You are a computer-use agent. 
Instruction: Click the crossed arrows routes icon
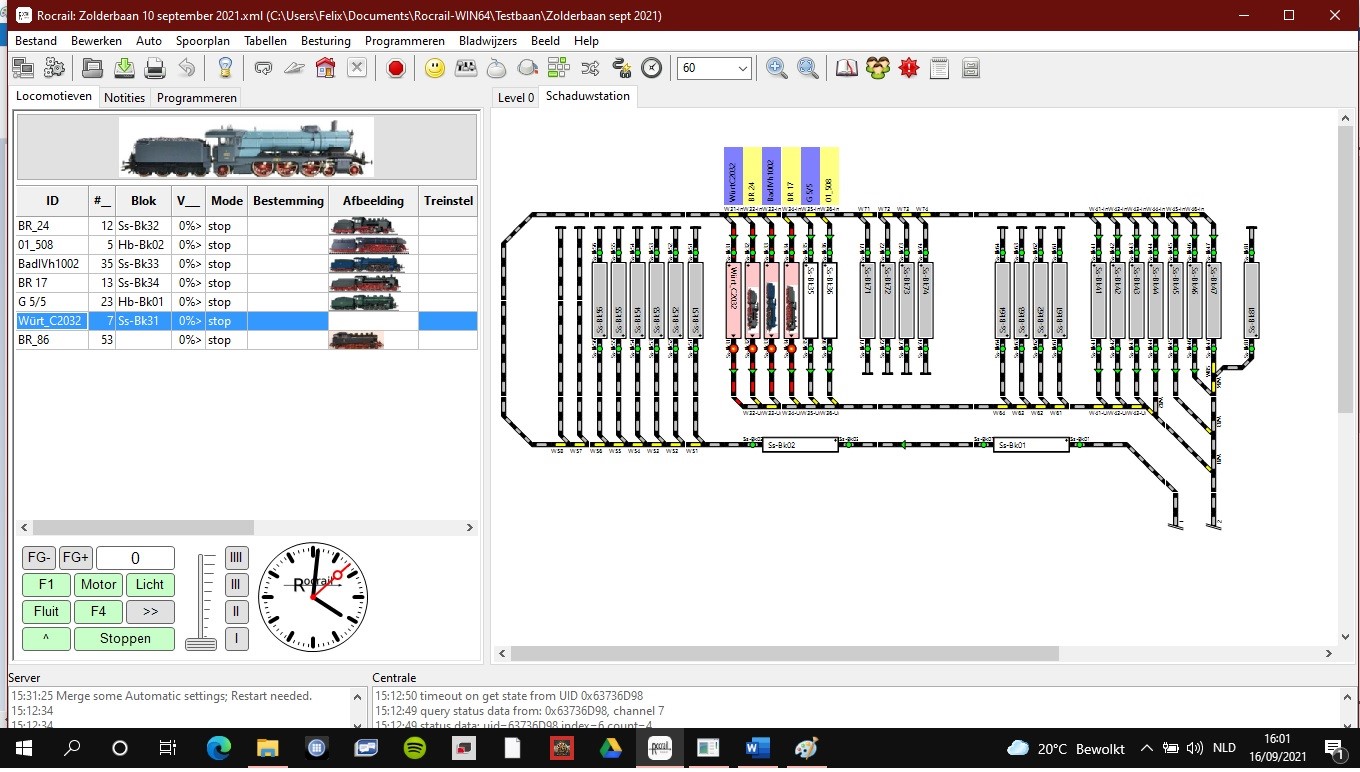point(590,68)
